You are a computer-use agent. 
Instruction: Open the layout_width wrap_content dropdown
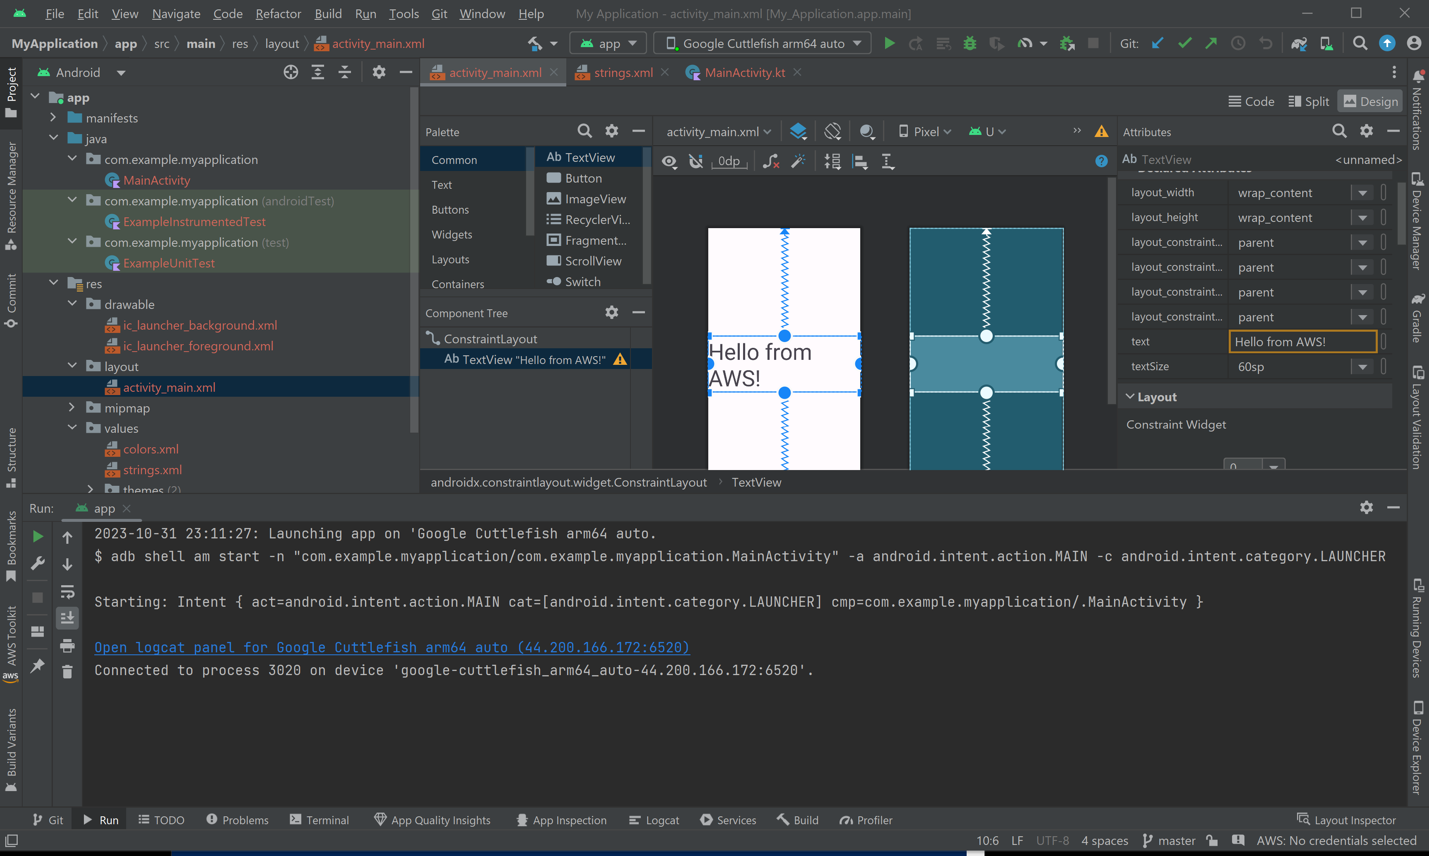pyautogui.click(x=1361, y=192)
